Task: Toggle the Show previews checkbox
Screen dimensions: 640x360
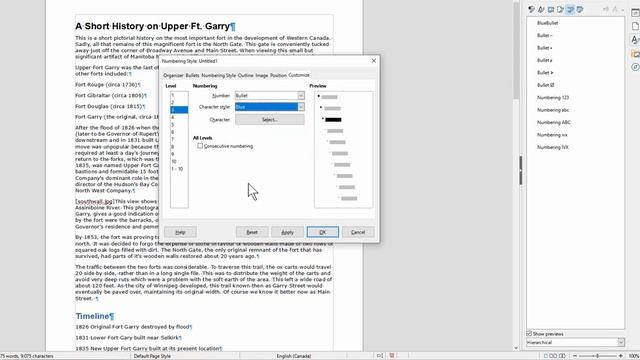Action: pos(529,334)
